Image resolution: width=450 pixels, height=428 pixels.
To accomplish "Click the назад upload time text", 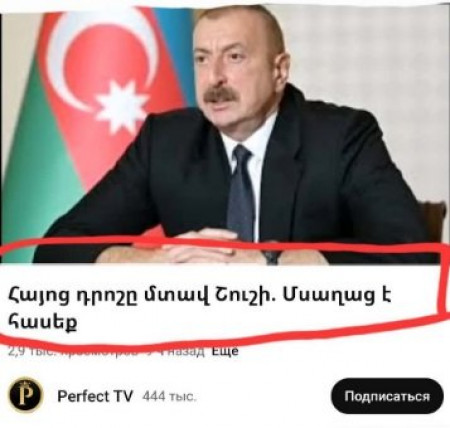I will click(x=188, y=351).
